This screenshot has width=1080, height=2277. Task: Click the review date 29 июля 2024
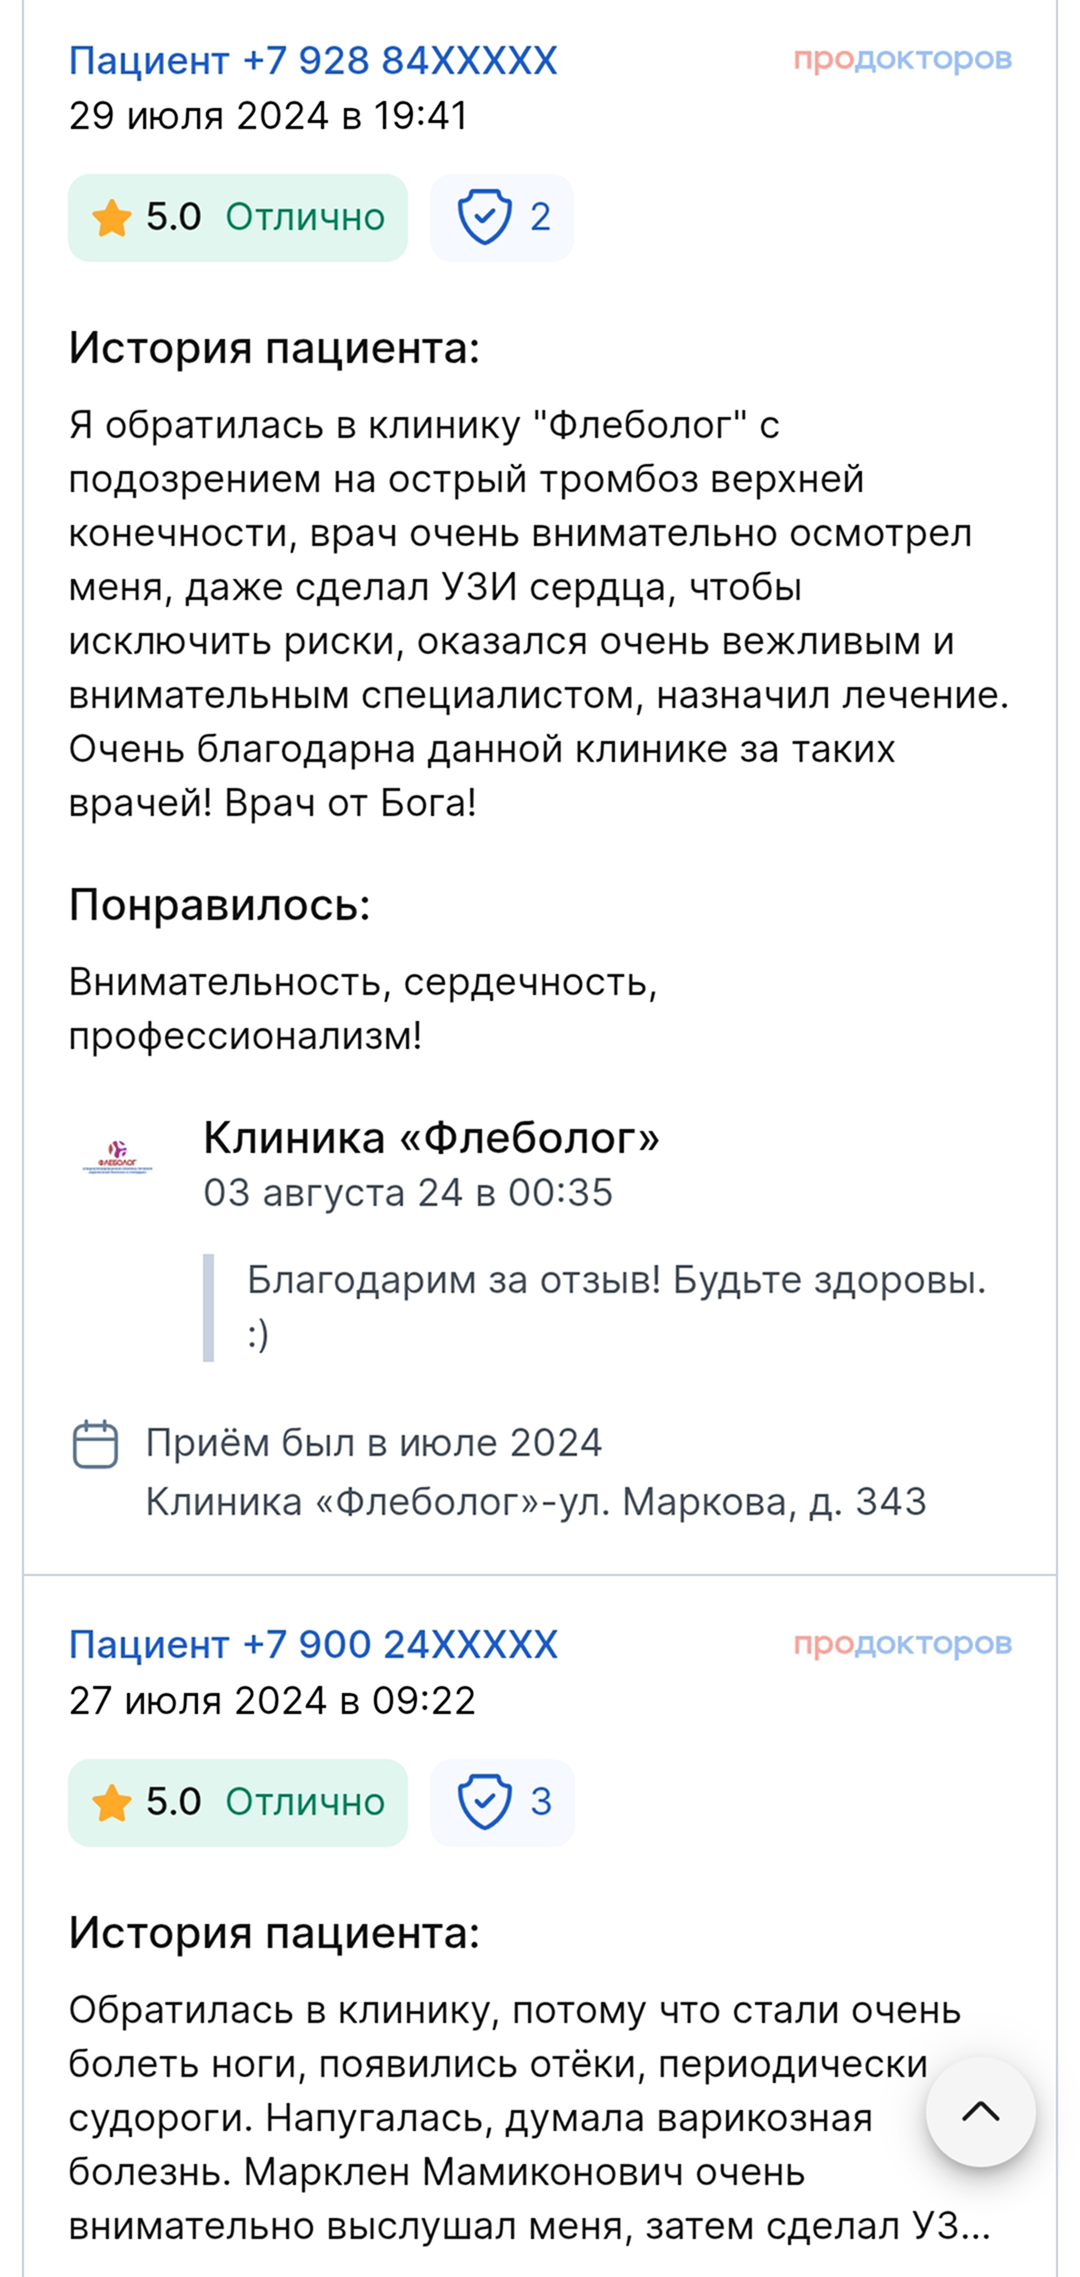[267, 116]
